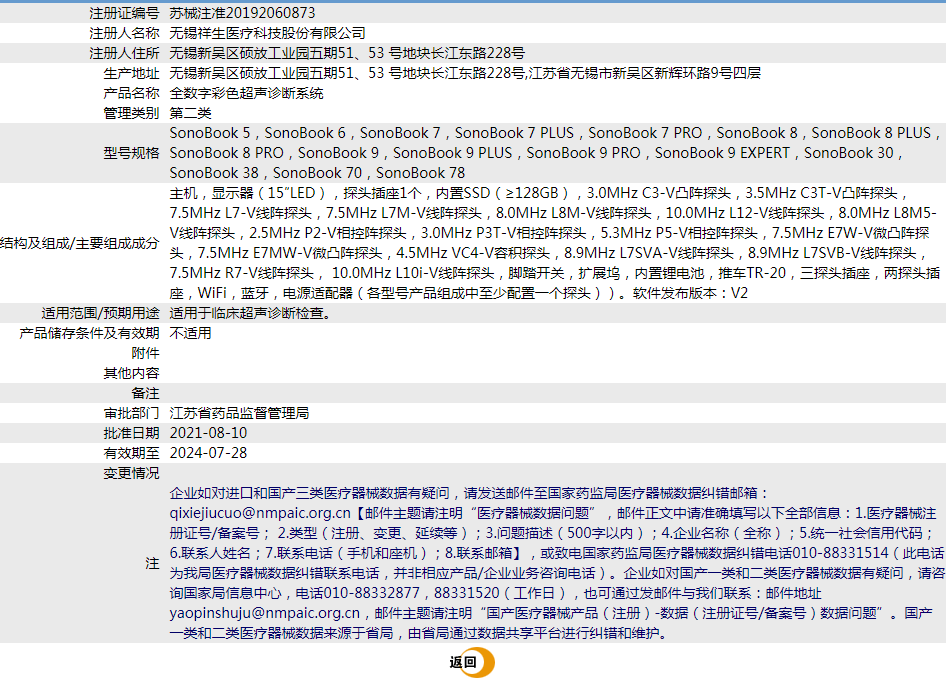Click the 产品名称 label
The width and height of the screenshot is (951, 681).
click(132, 93)
